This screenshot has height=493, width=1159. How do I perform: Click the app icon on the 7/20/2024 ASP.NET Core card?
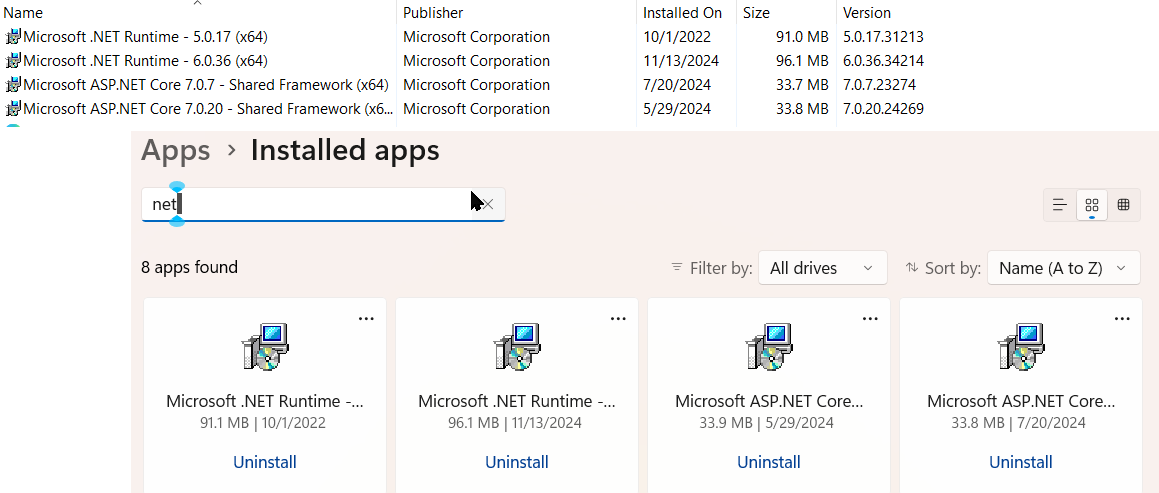click(1021, 348)
